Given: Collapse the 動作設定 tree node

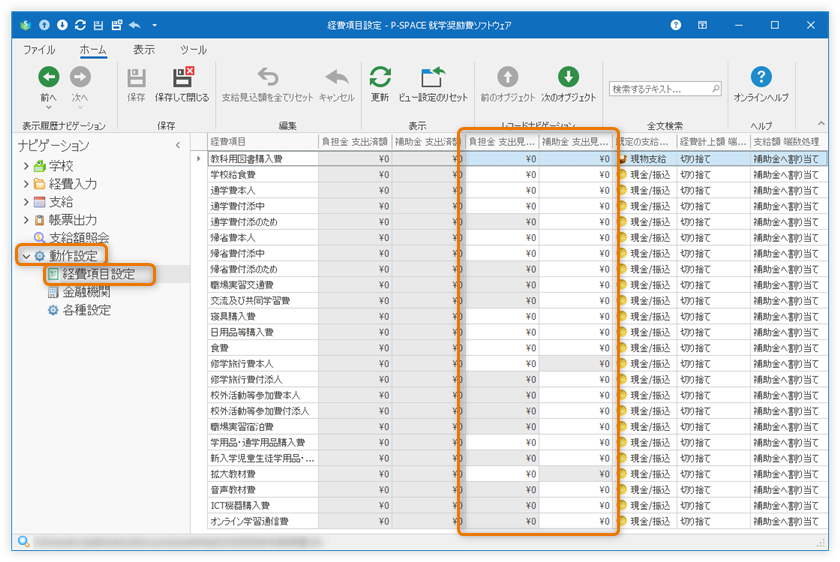Looking at the screenshot, I should coord(26,256).
